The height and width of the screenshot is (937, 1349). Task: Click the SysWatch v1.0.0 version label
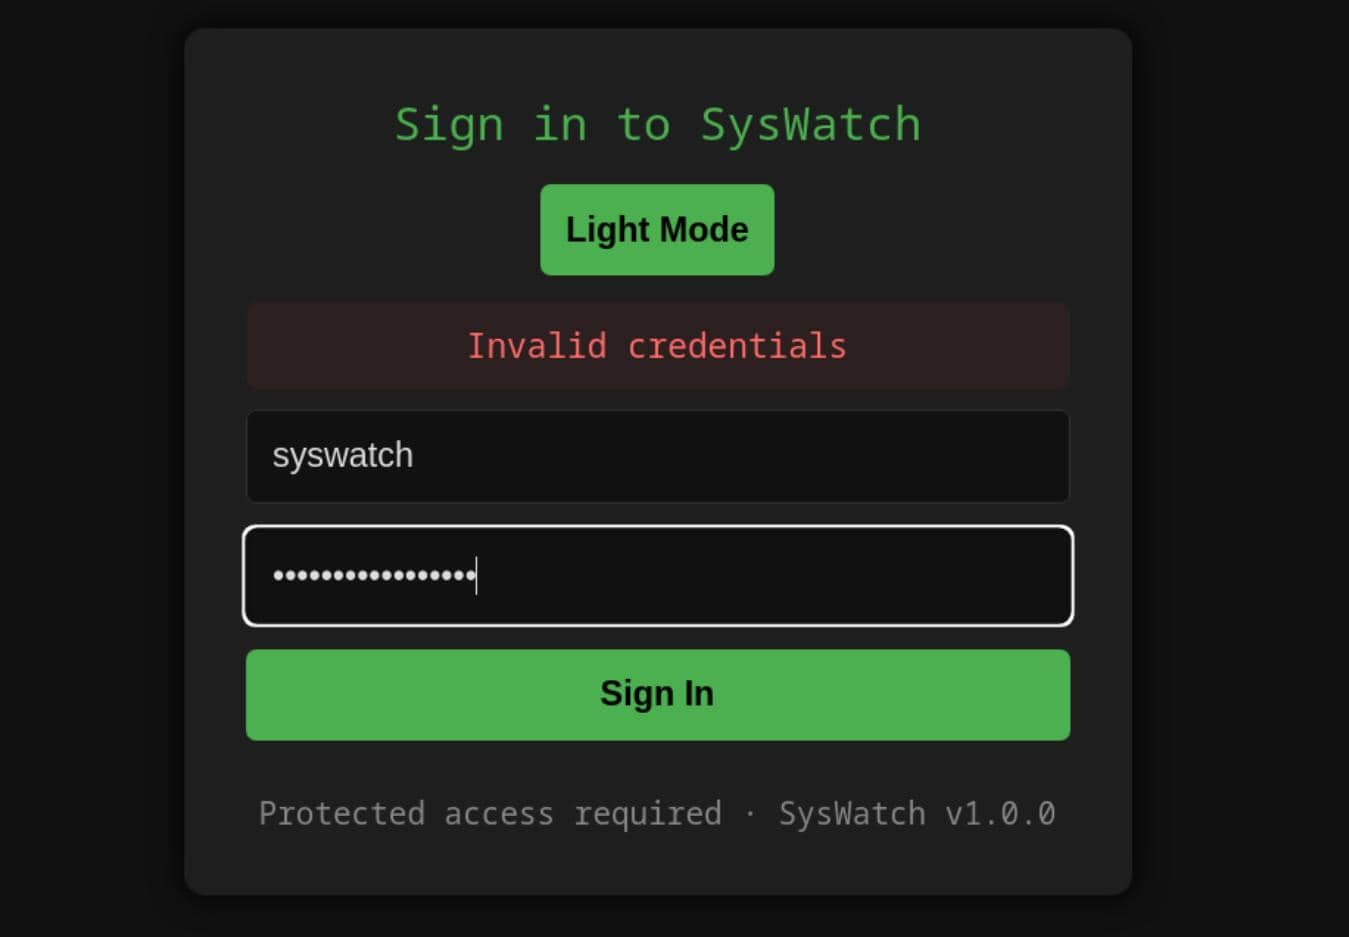[917, 814]
